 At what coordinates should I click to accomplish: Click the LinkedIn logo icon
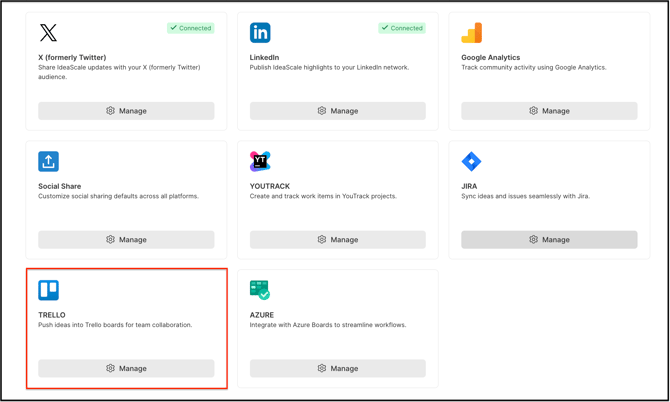[260, 33]
